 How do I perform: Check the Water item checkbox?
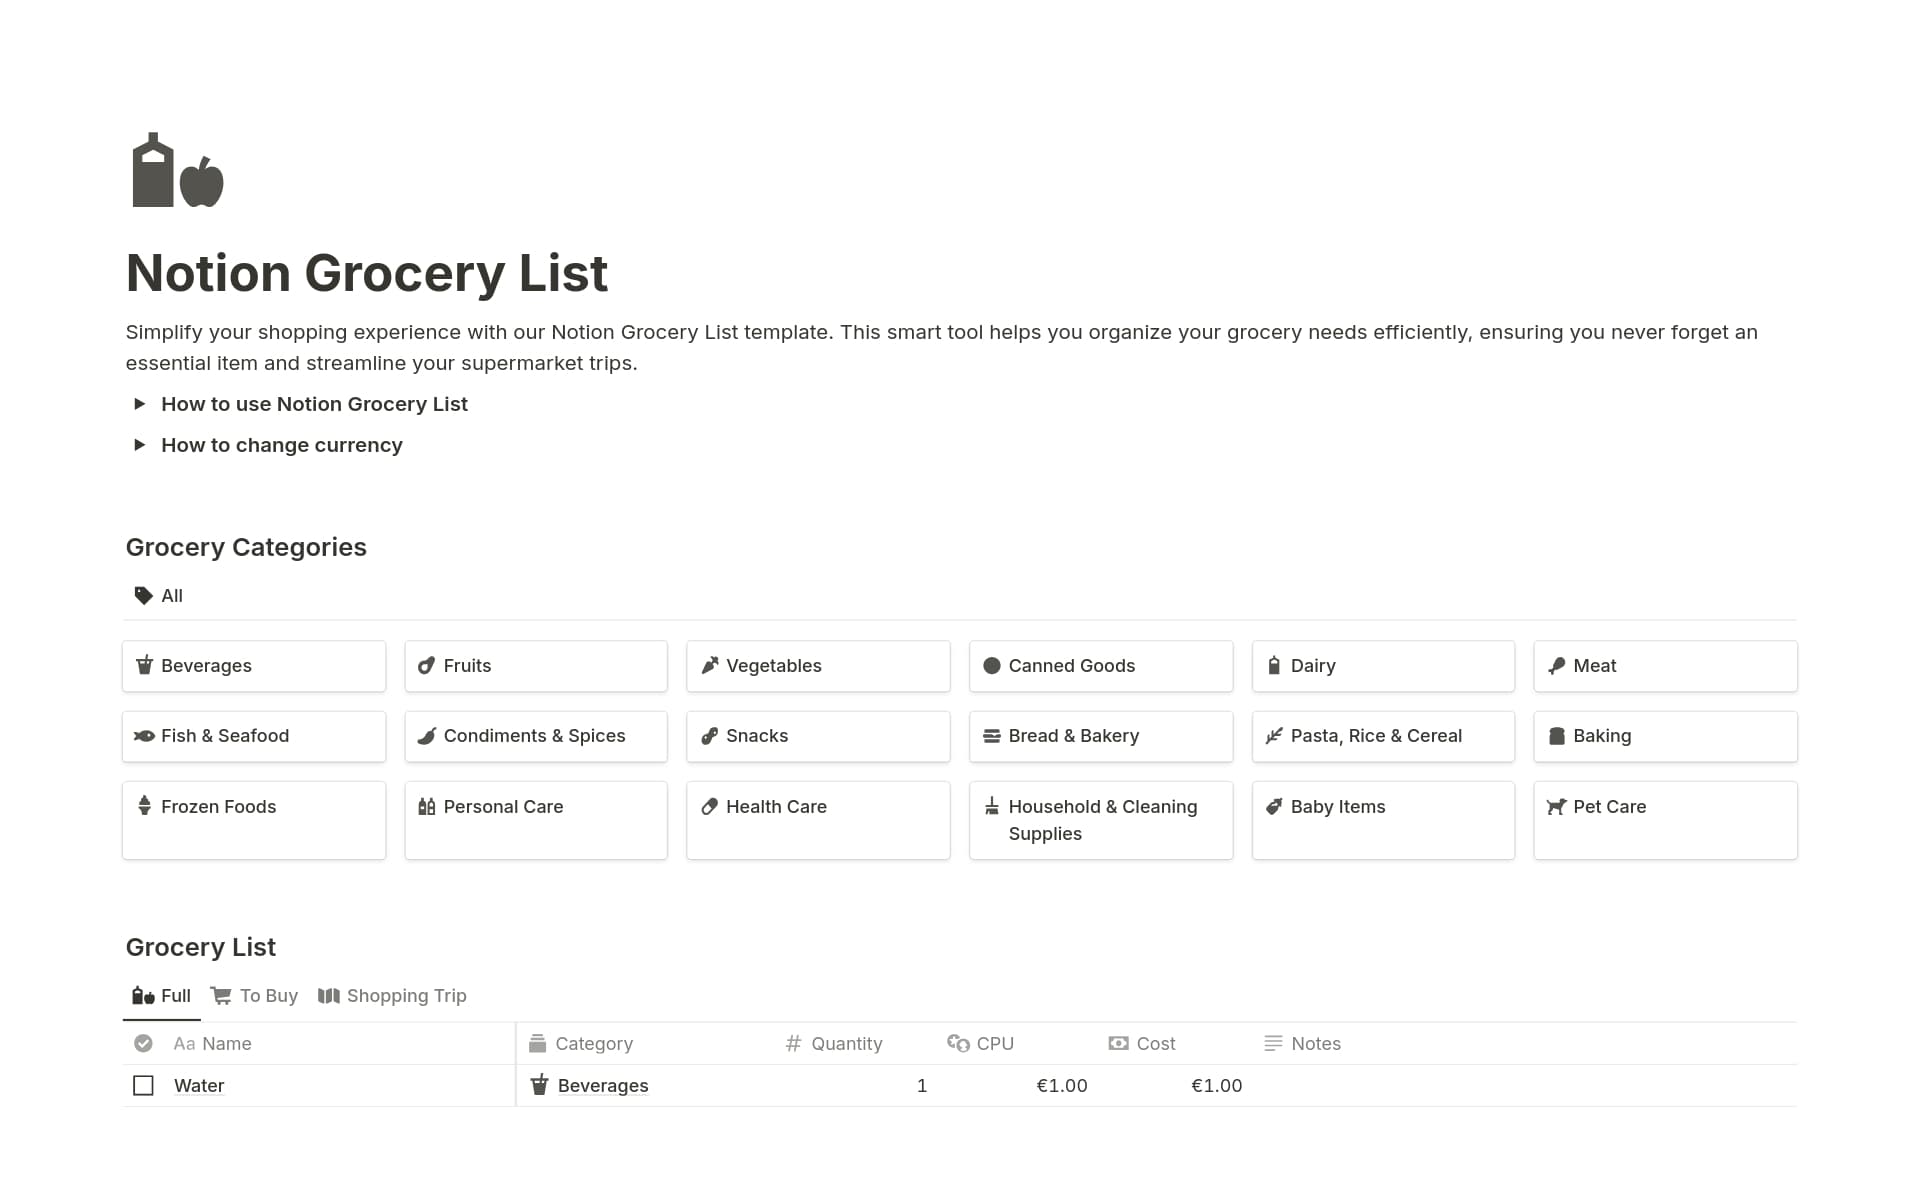143,1085
